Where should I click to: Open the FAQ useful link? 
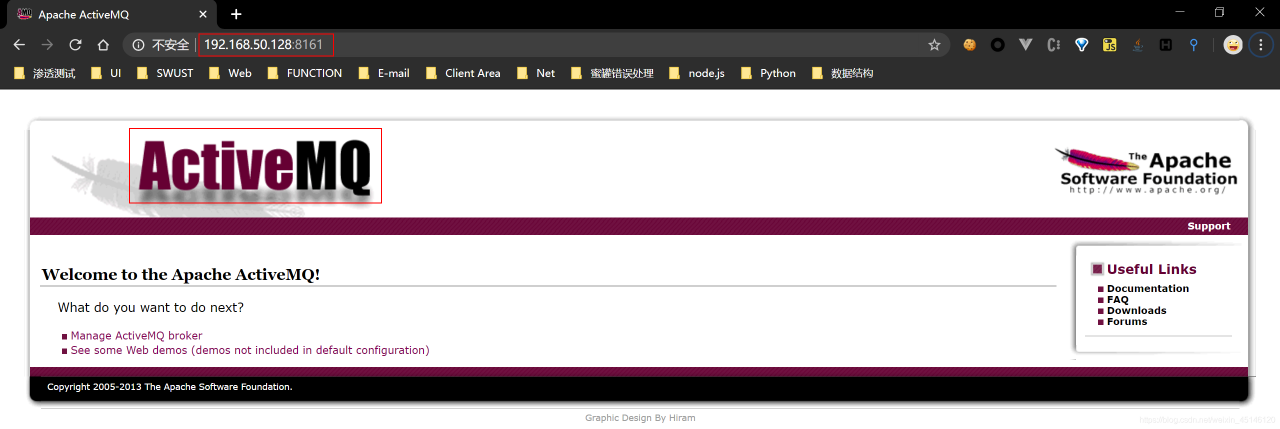click(1118, 300)
